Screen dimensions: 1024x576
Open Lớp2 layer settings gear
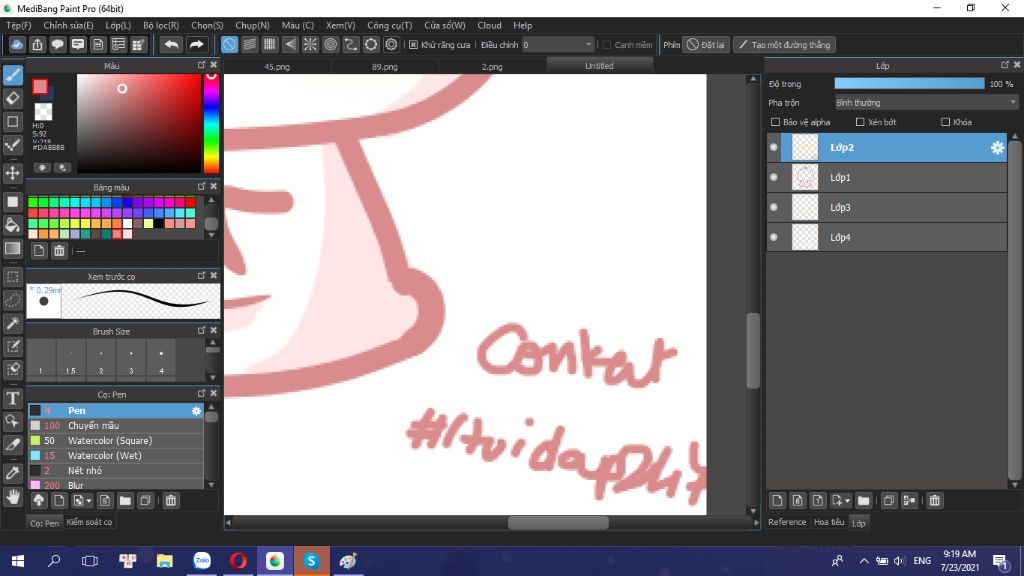997,148
